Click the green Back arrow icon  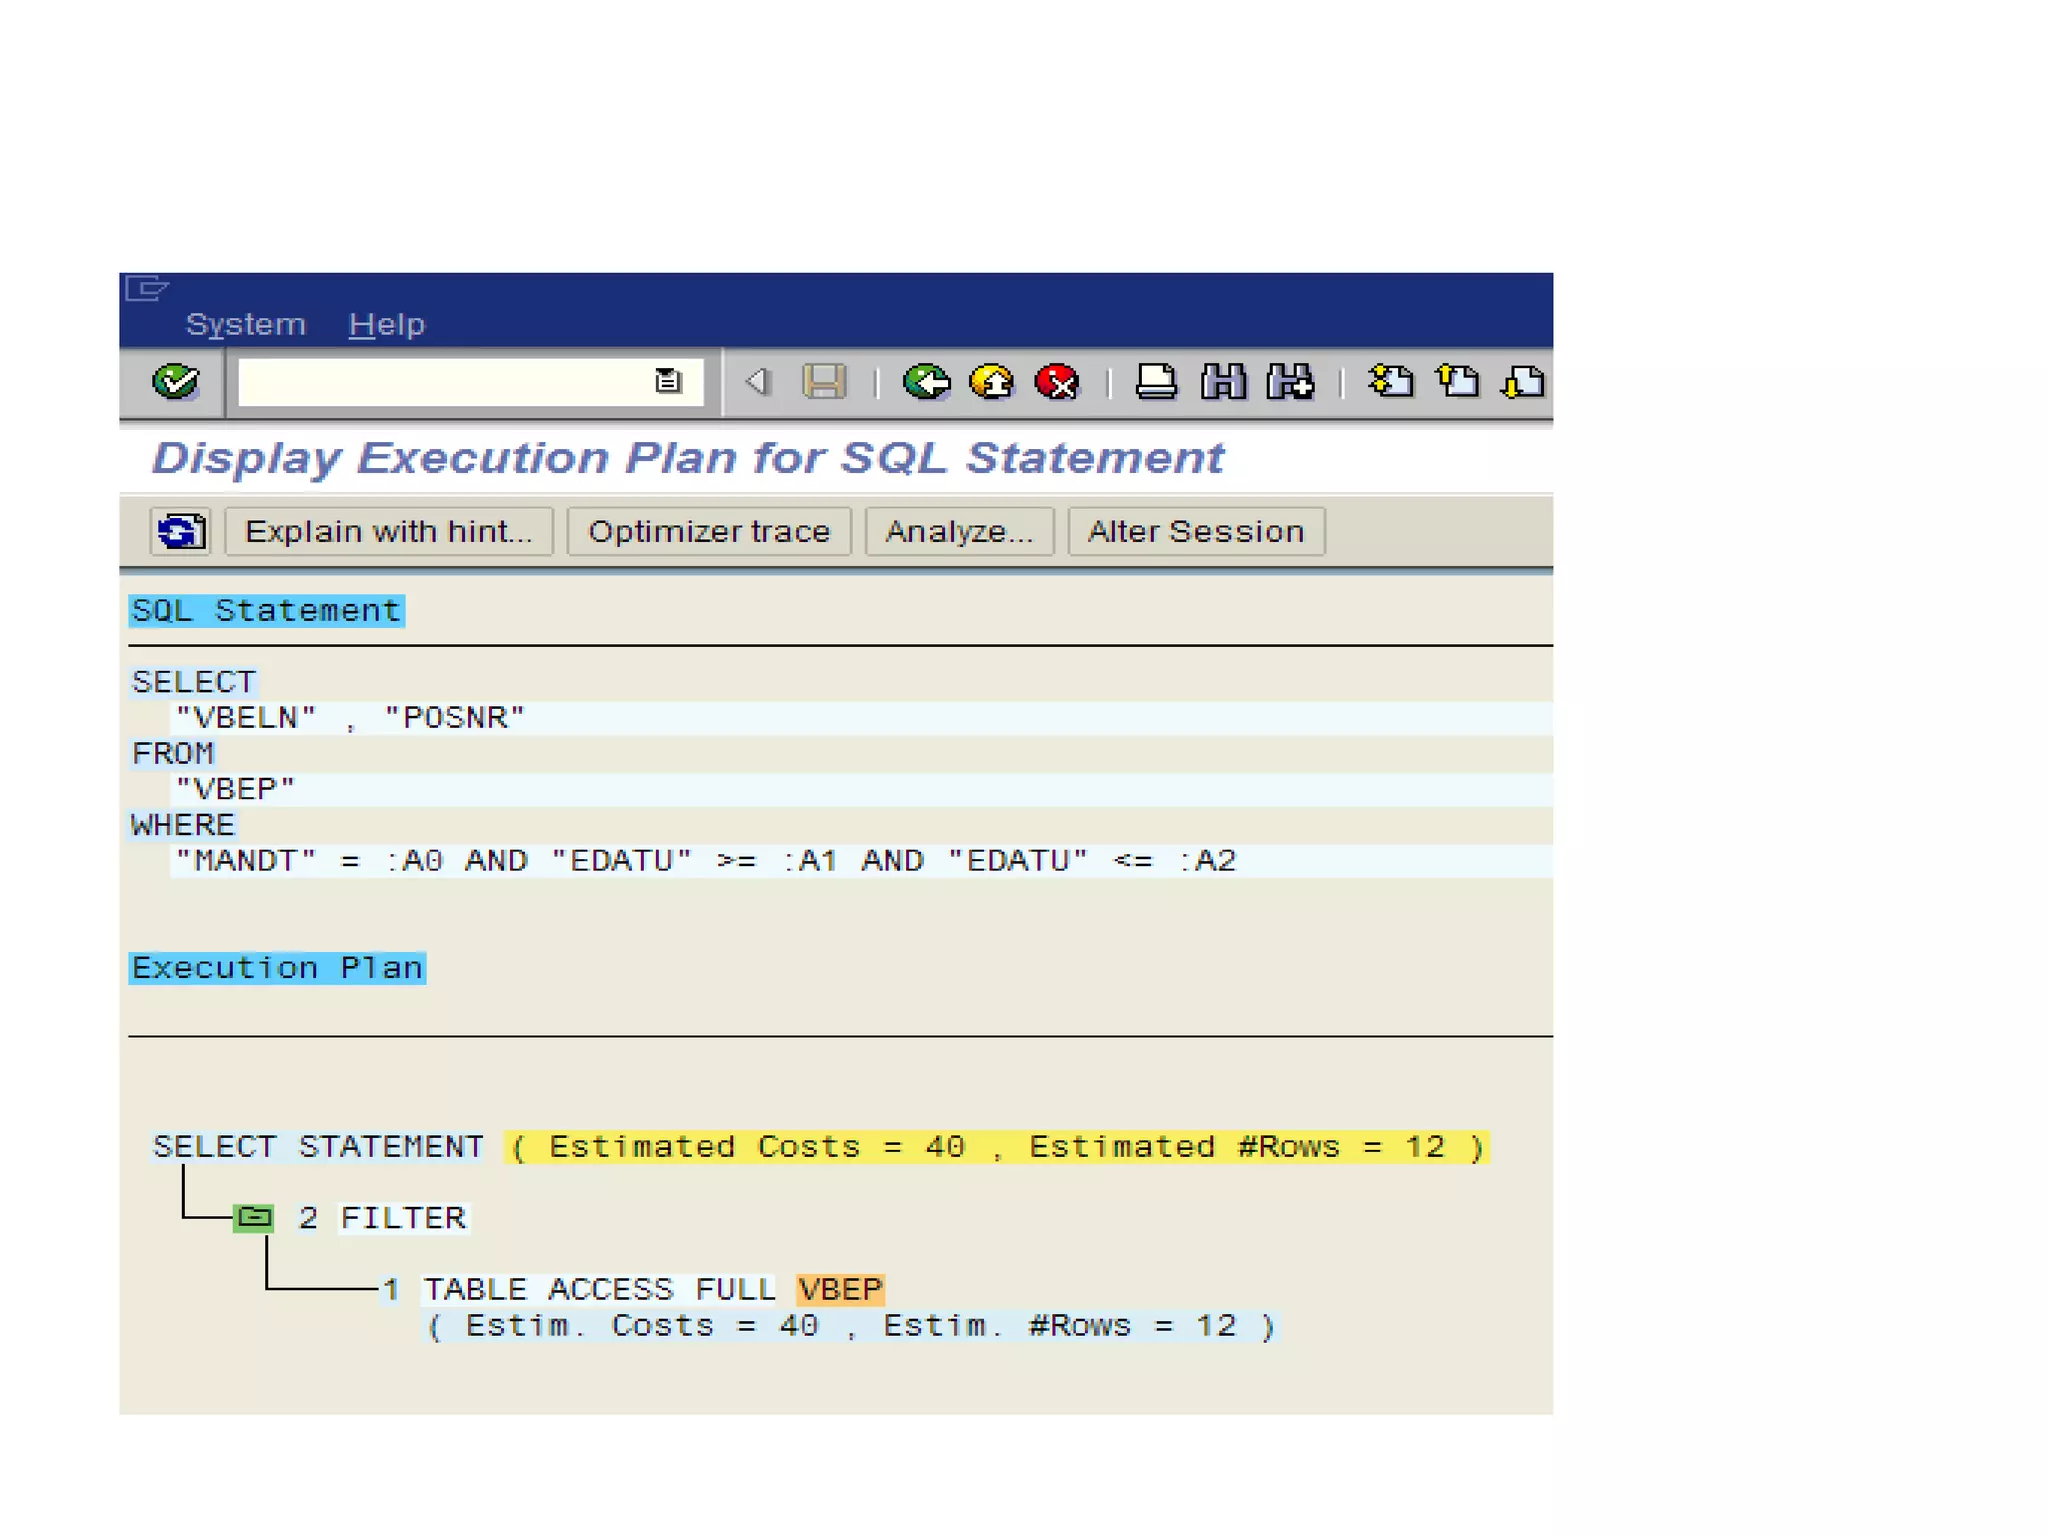[926, 381]
